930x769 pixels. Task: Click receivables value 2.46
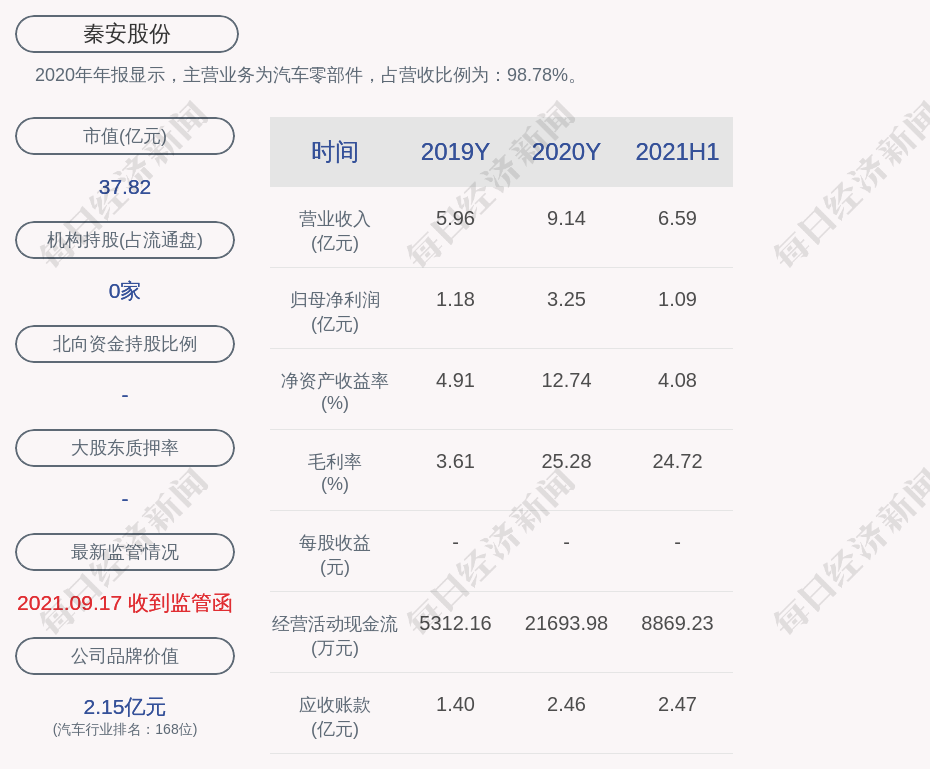click(566, 704)
